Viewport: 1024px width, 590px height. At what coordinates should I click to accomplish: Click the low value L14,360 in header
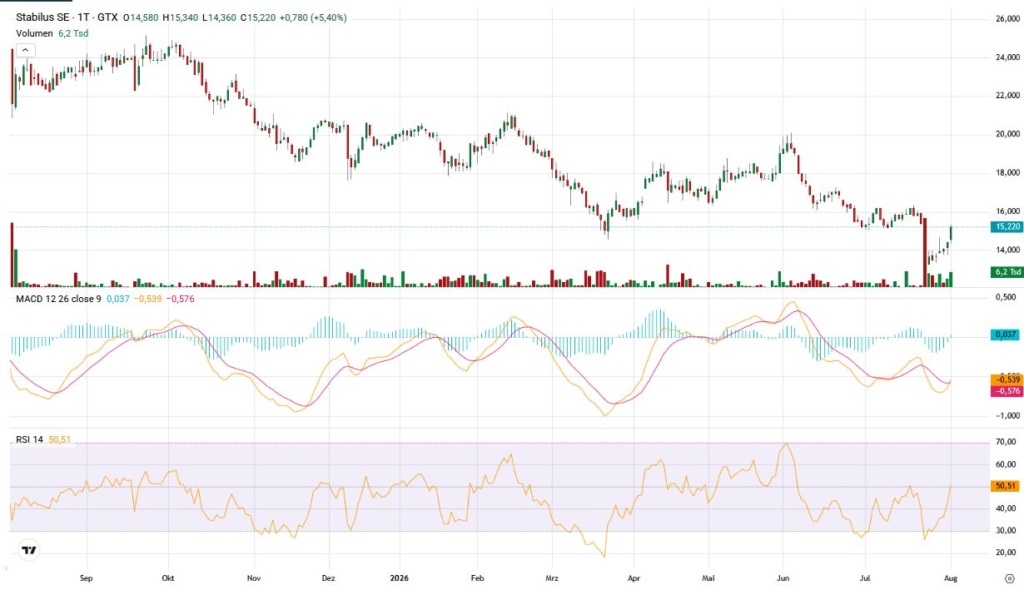[219, 18]
